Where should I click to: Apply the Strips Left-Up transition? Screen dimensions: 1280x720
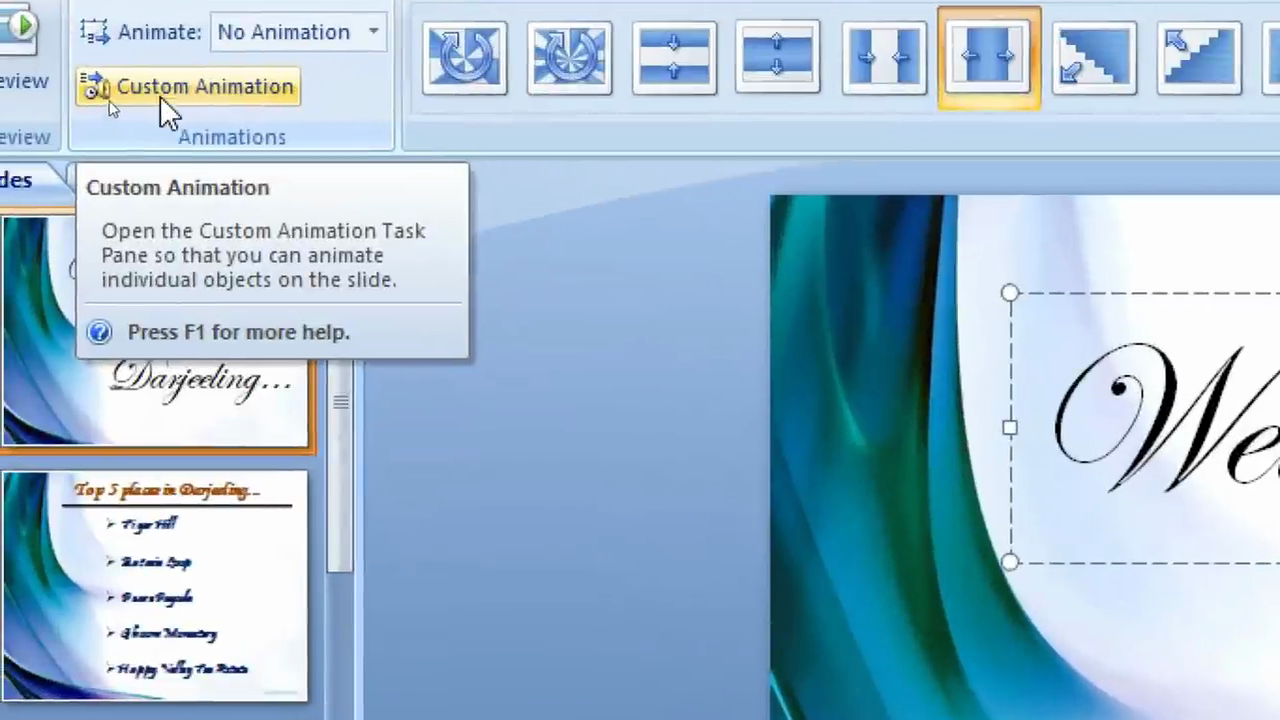pyautogui.click(x=1199, y=56)
